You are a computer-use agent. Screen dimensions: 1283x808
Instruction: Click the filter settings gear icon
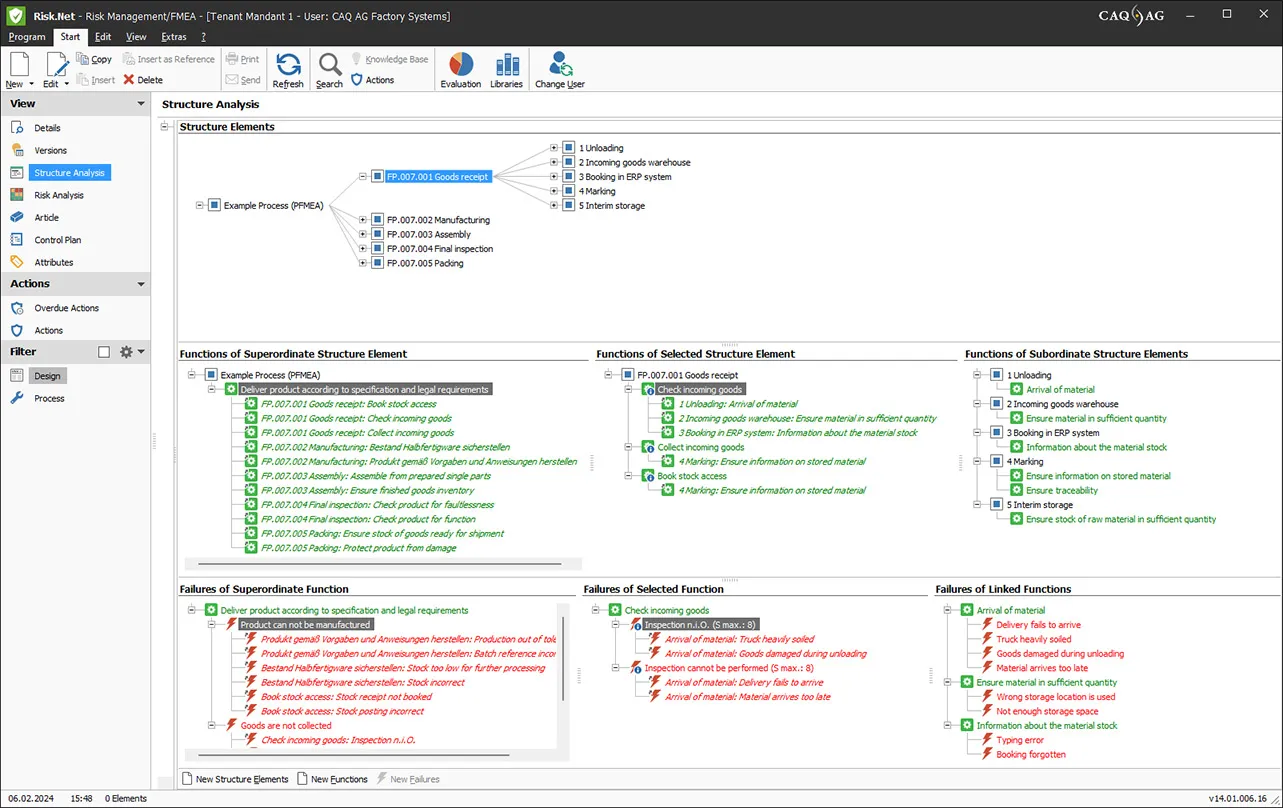(126, 352)
